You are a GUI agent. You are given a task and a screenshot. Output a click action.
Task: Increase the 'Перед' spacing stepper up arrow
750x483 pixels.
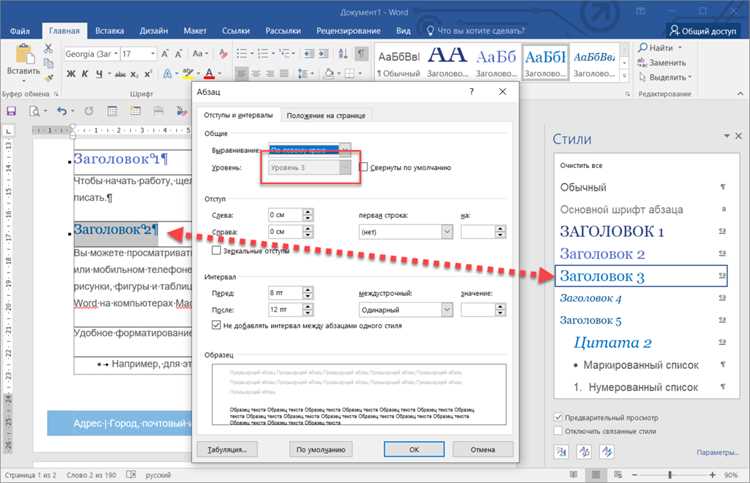[x=308, y=289]
